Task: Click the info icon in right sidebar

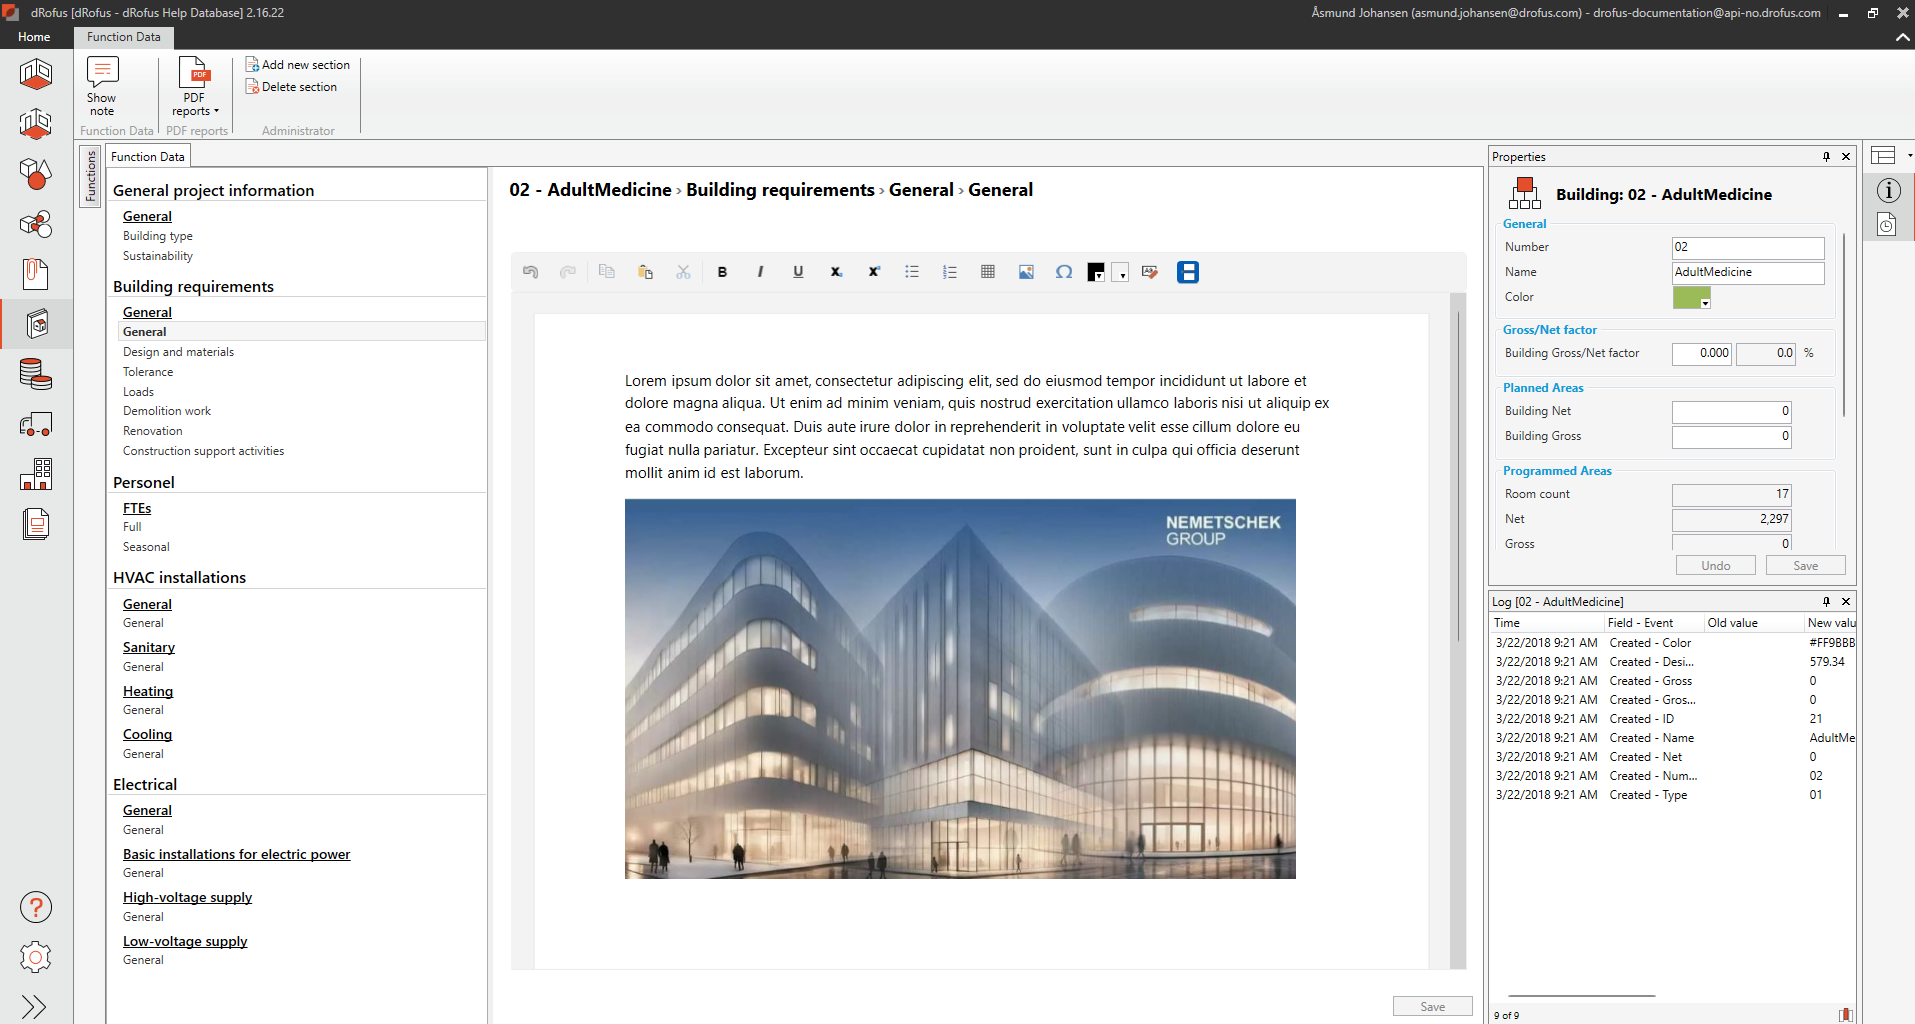Action: tap(1888, 191)
